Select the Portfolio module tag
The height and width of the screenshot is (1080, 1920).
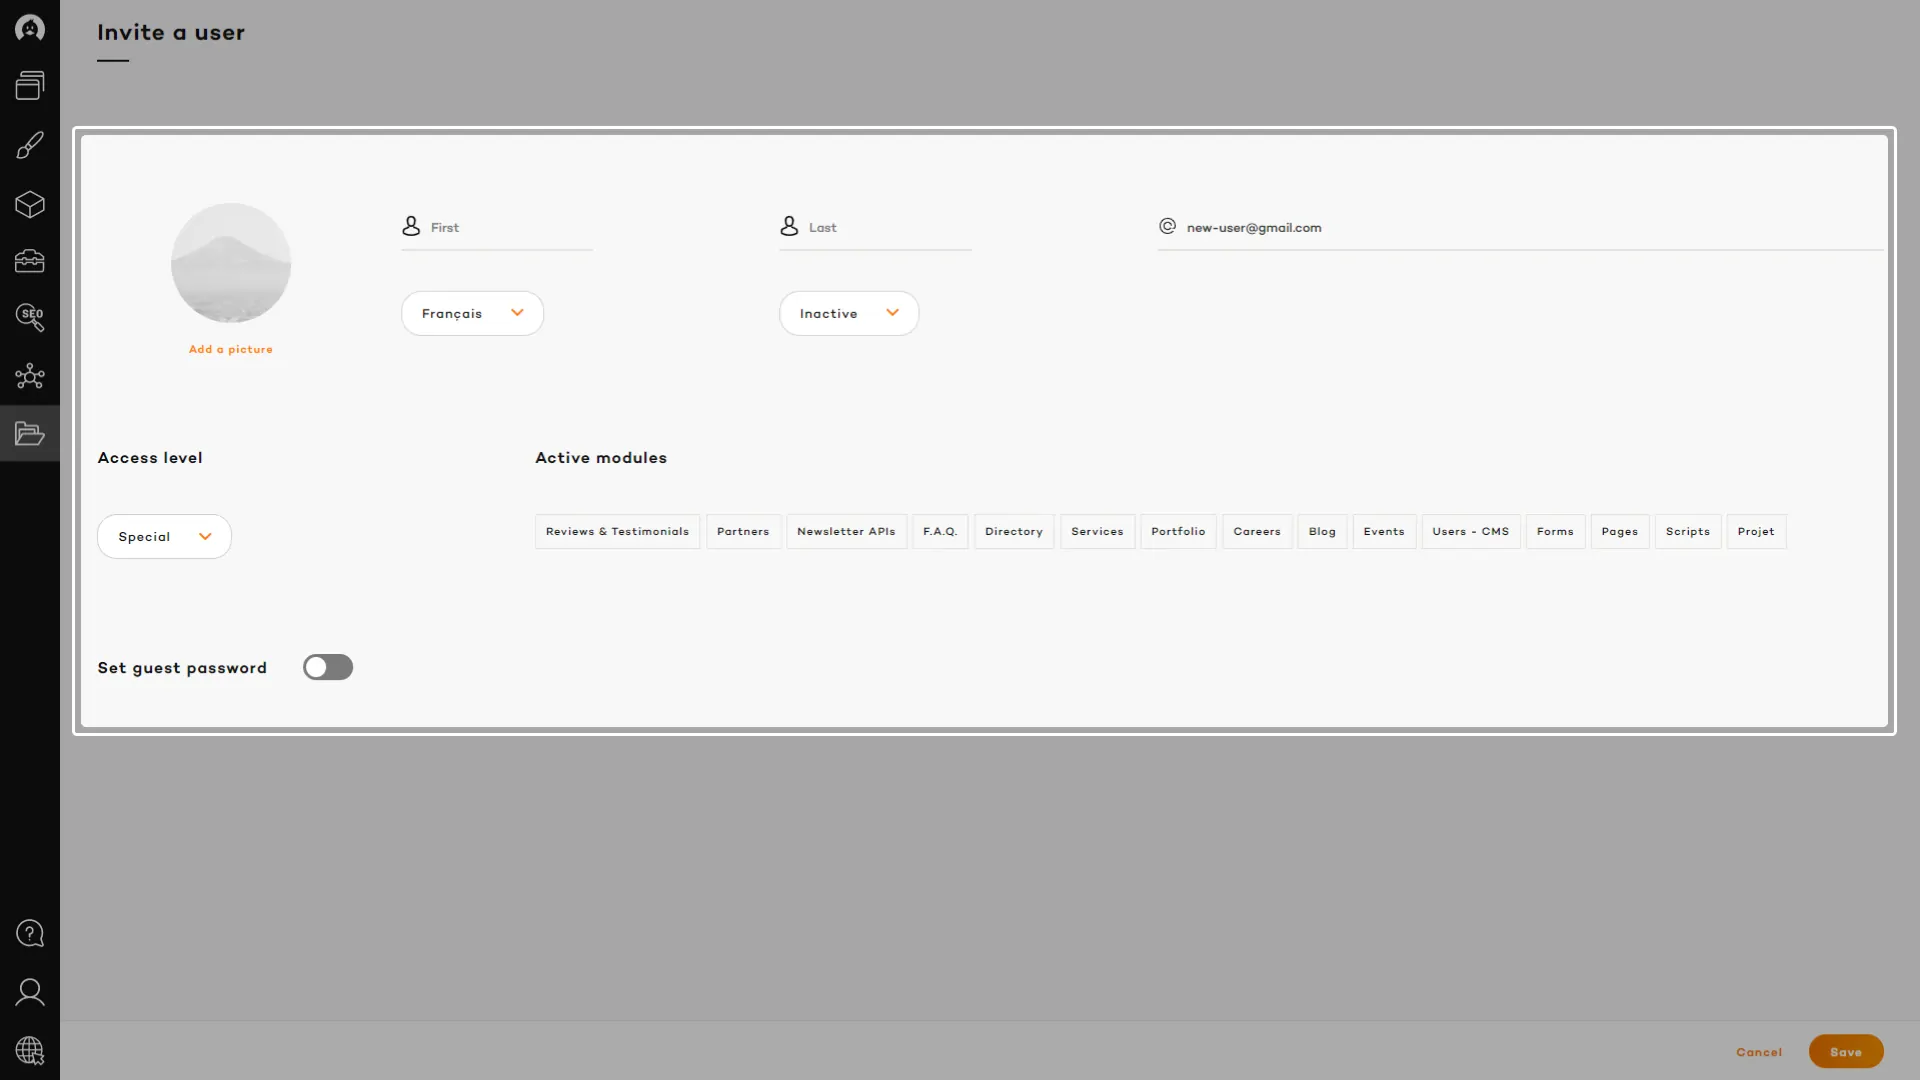coord(1177,531)
